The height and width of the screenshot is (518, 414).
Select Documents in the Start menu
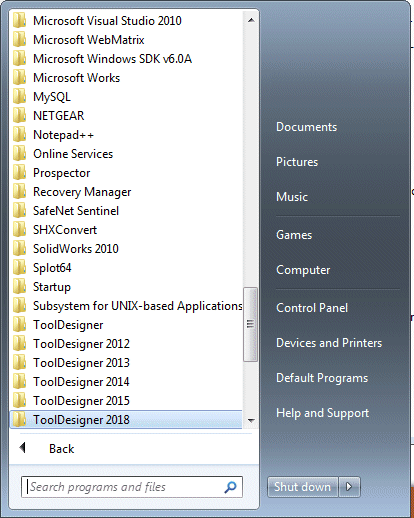[306, 127]
